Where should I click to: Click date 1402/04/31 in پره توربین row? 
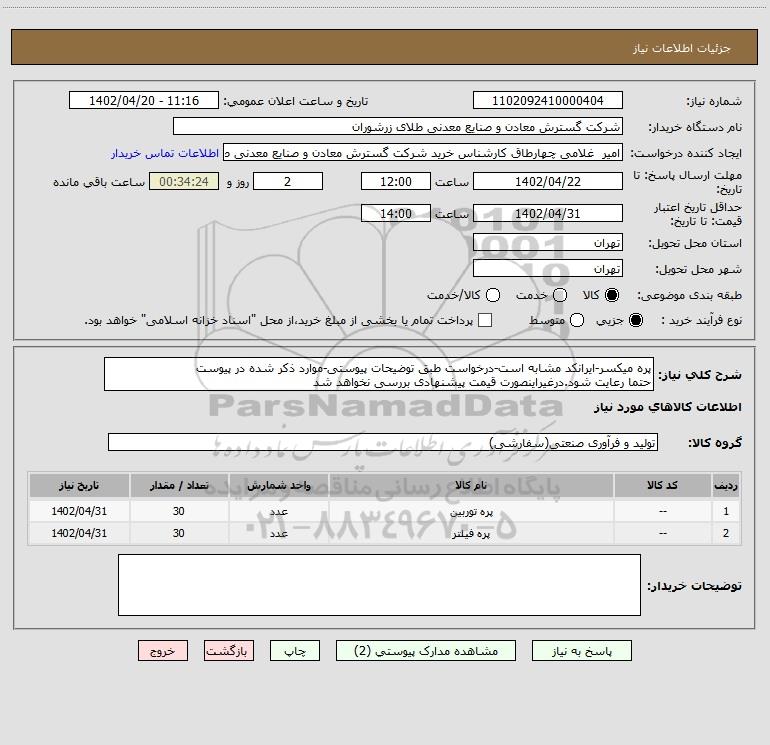click(79, 511)
